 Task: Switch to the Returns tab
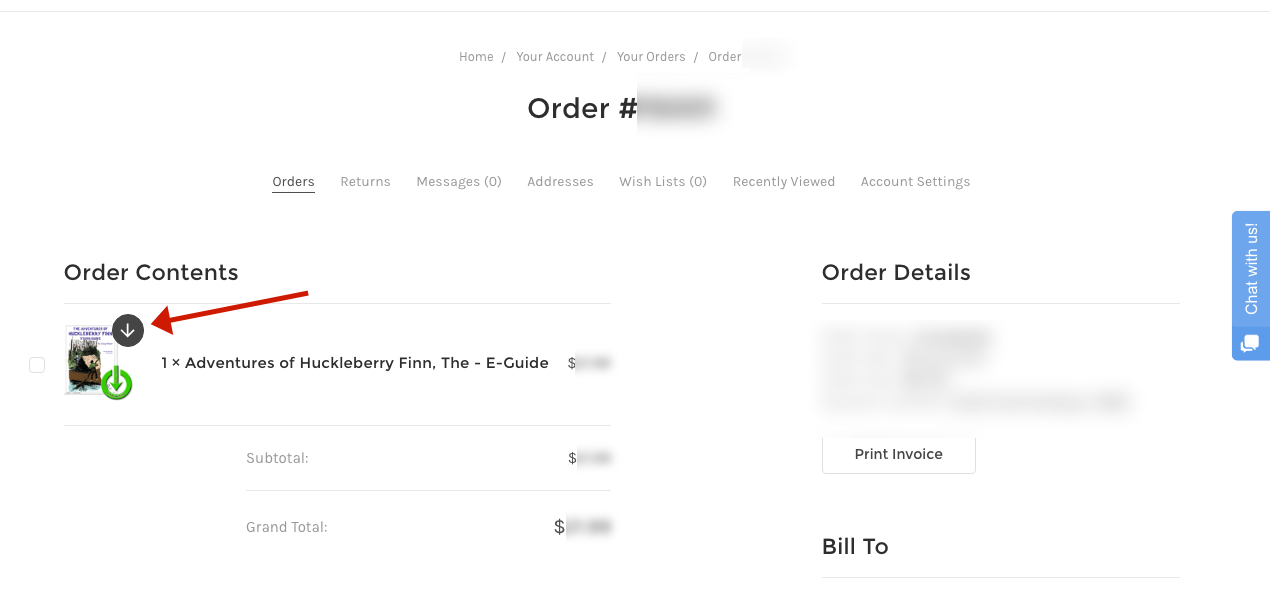[x=365, y=182]
